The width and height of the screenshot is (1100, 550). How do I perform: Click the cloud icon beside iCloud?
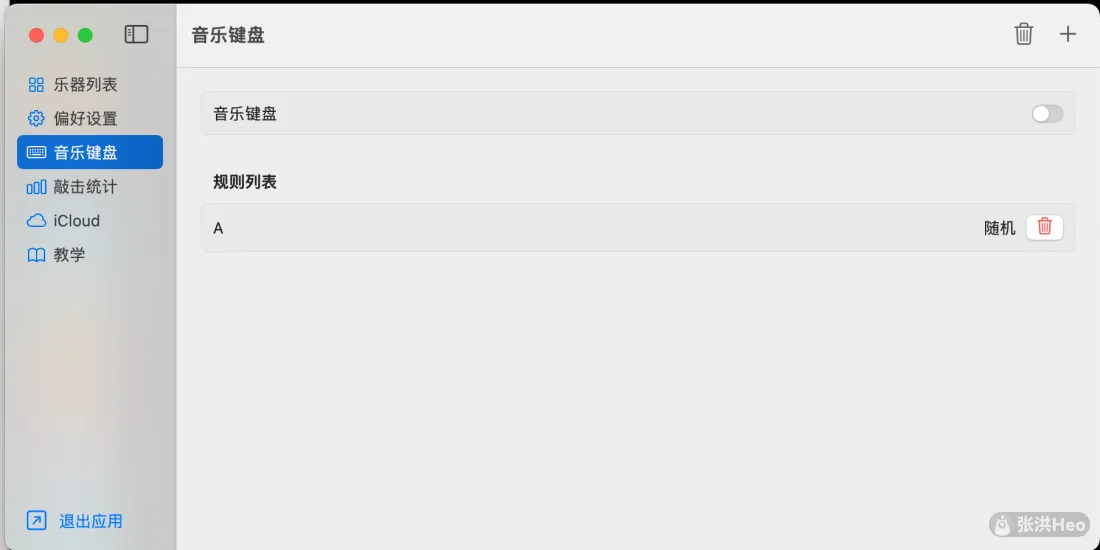click(x=36, y=220)
